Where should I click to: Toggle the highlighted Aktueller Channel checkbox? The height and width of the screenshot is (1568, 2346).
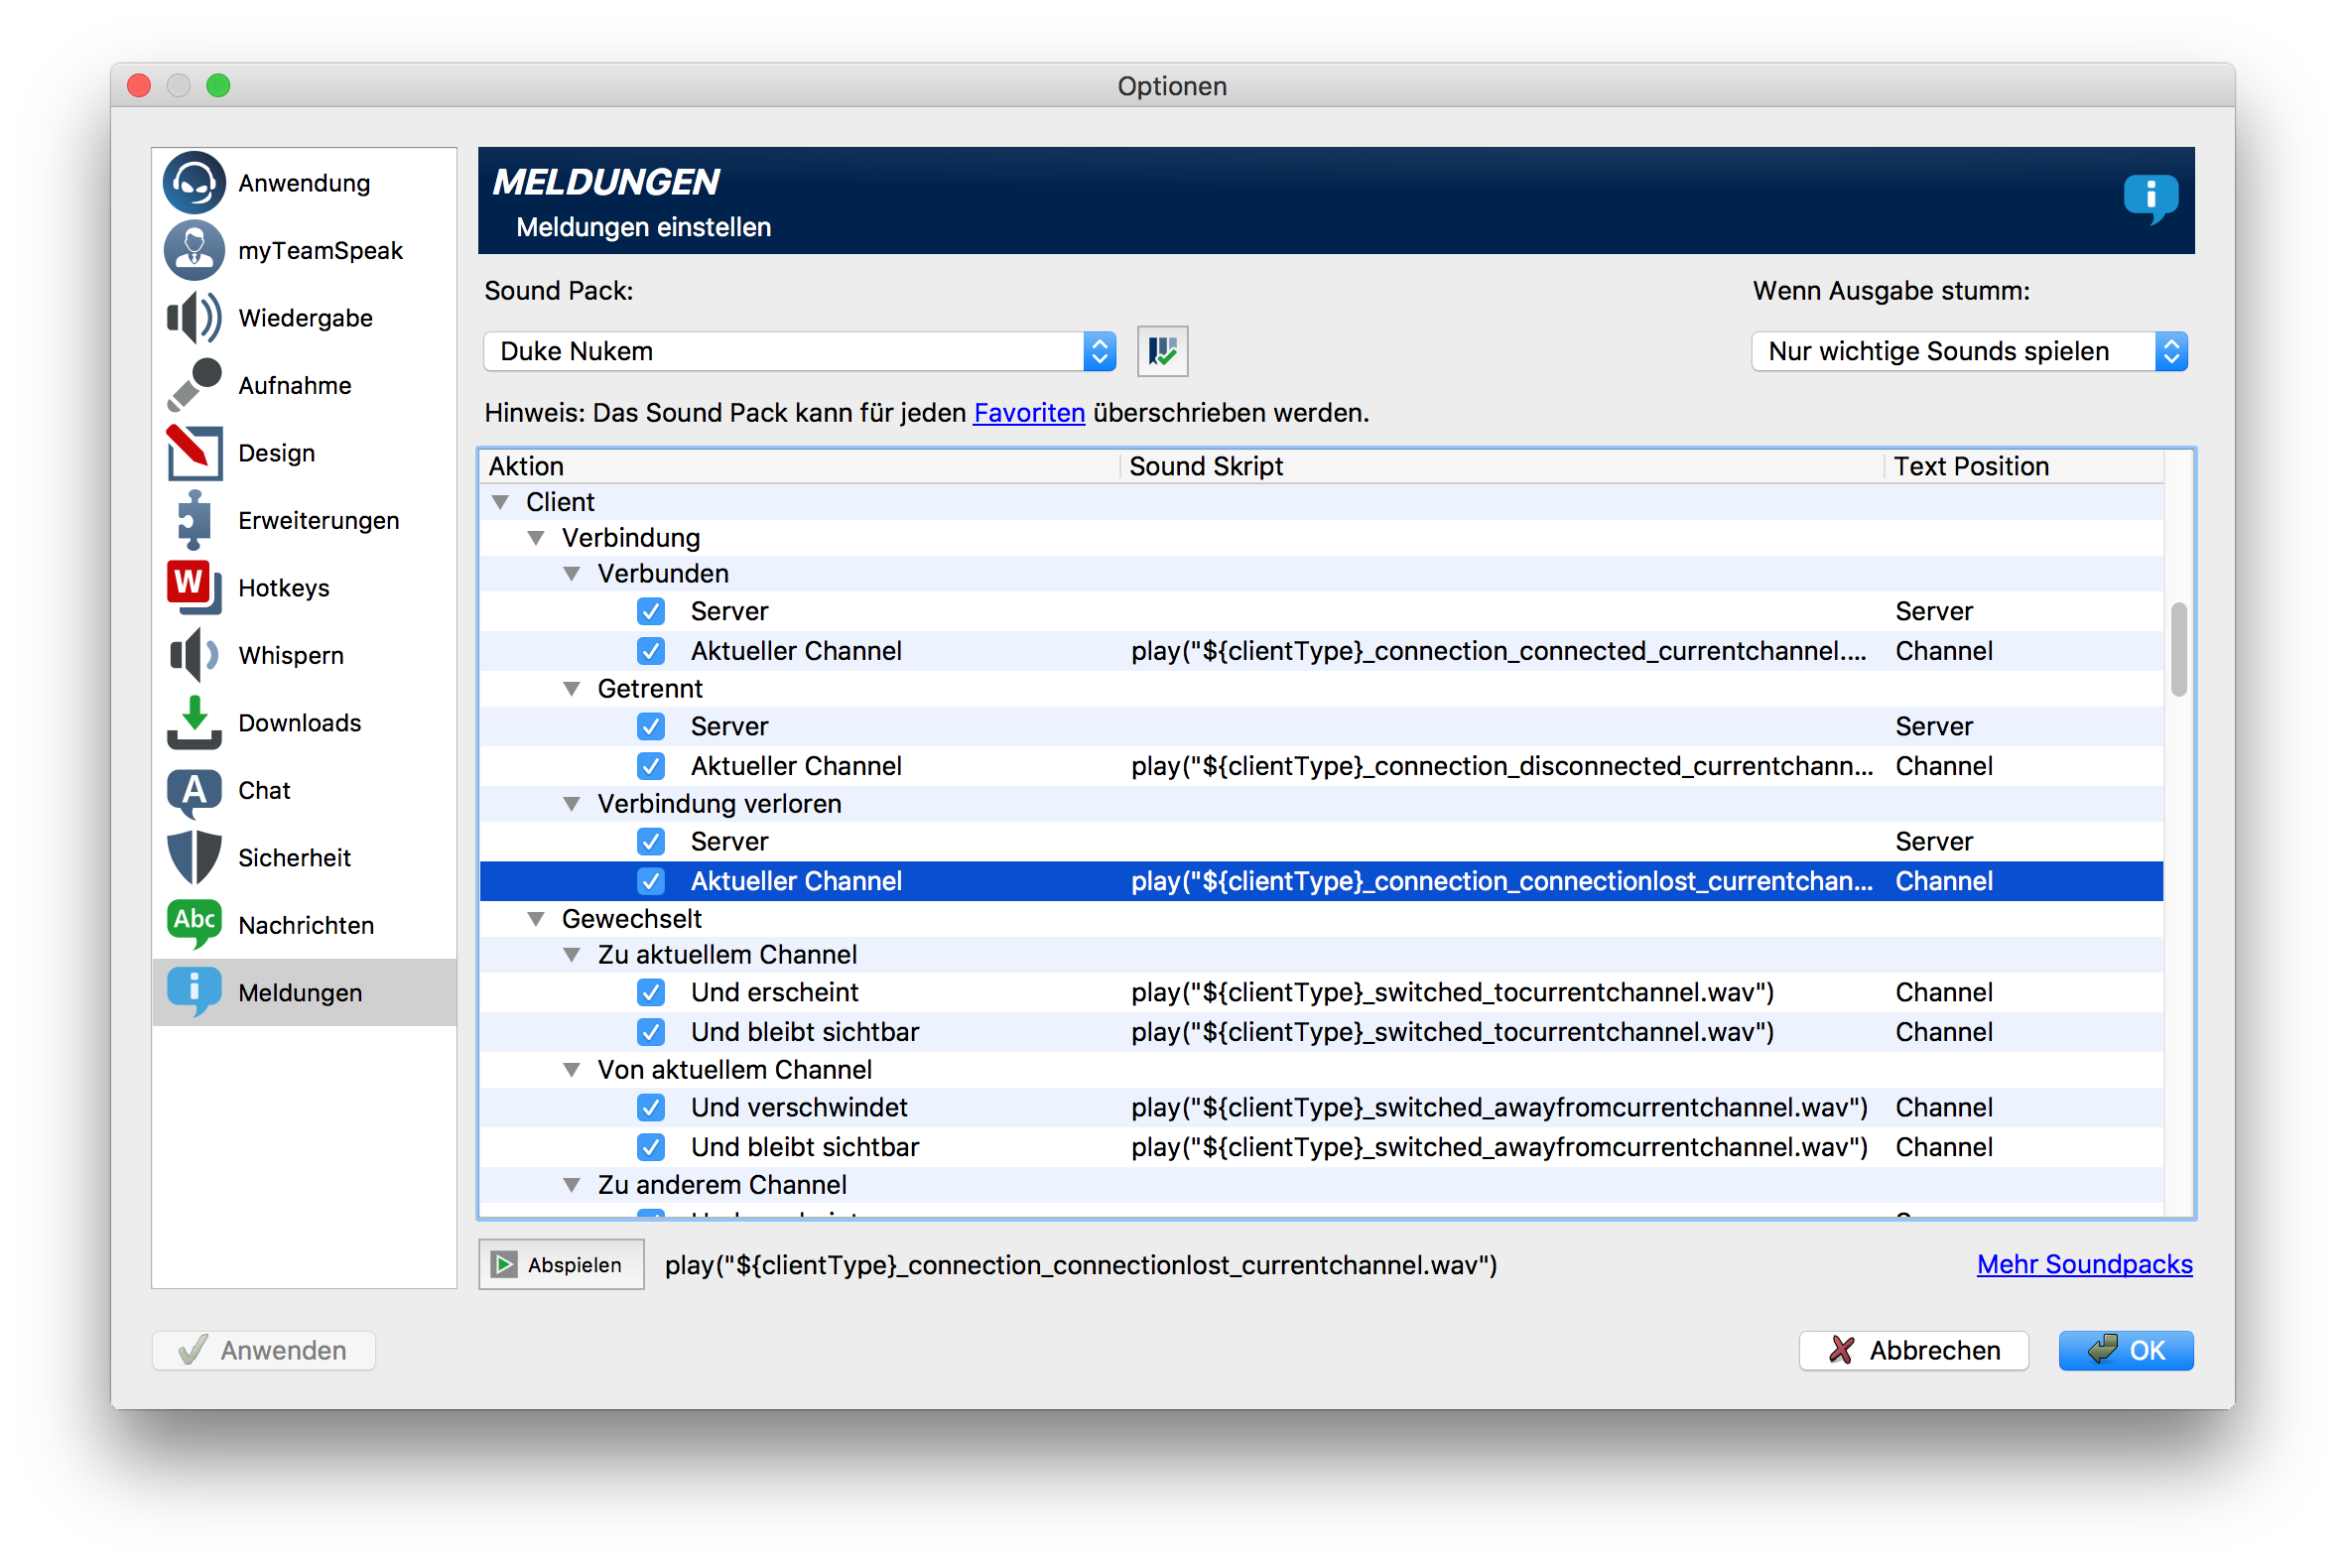click(x=651, y=881)
